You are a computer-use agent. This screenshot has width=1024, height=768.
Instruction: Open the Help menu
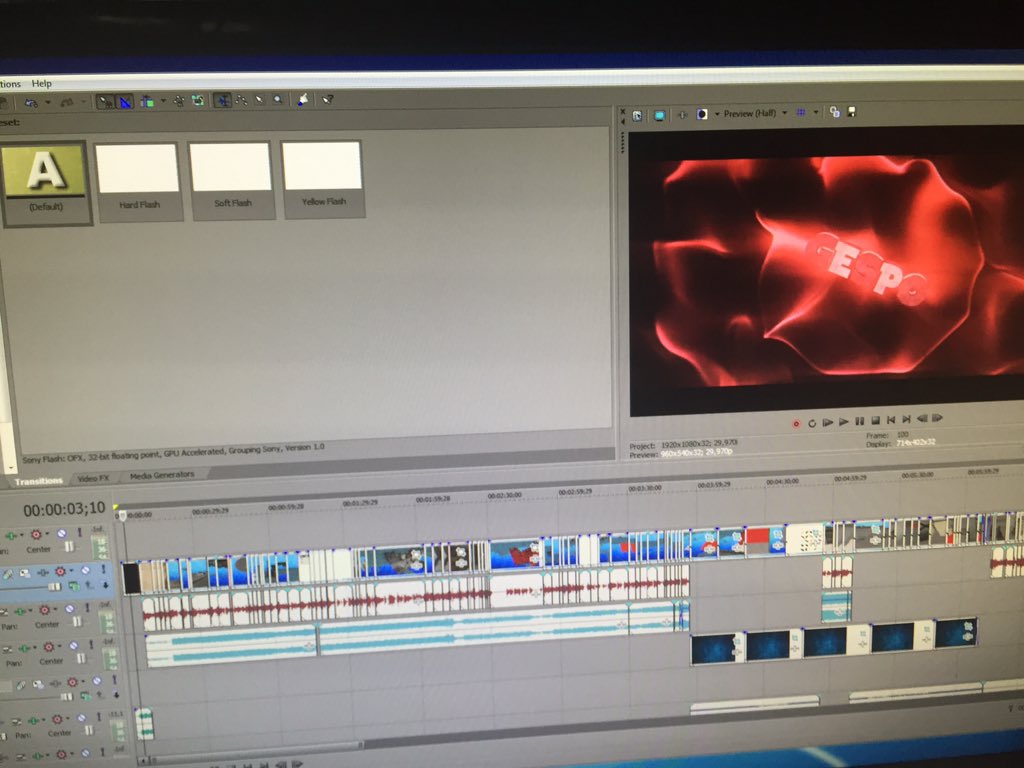[41, 84]
